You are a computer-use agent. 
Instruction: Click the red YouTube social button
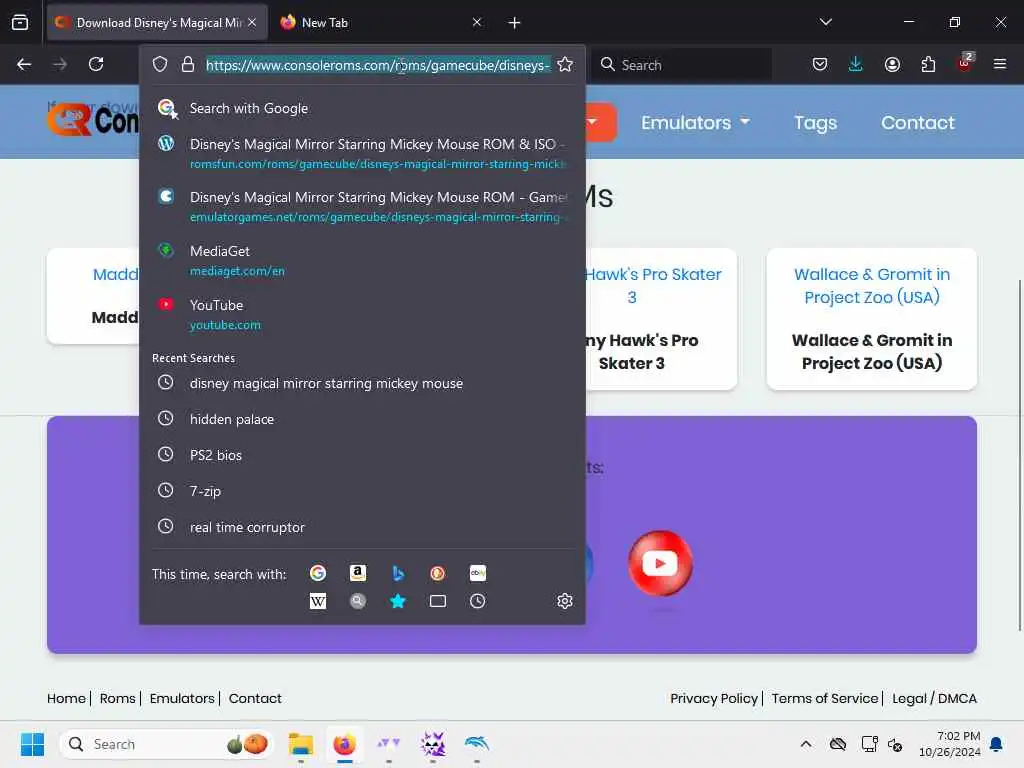[660, 563]
